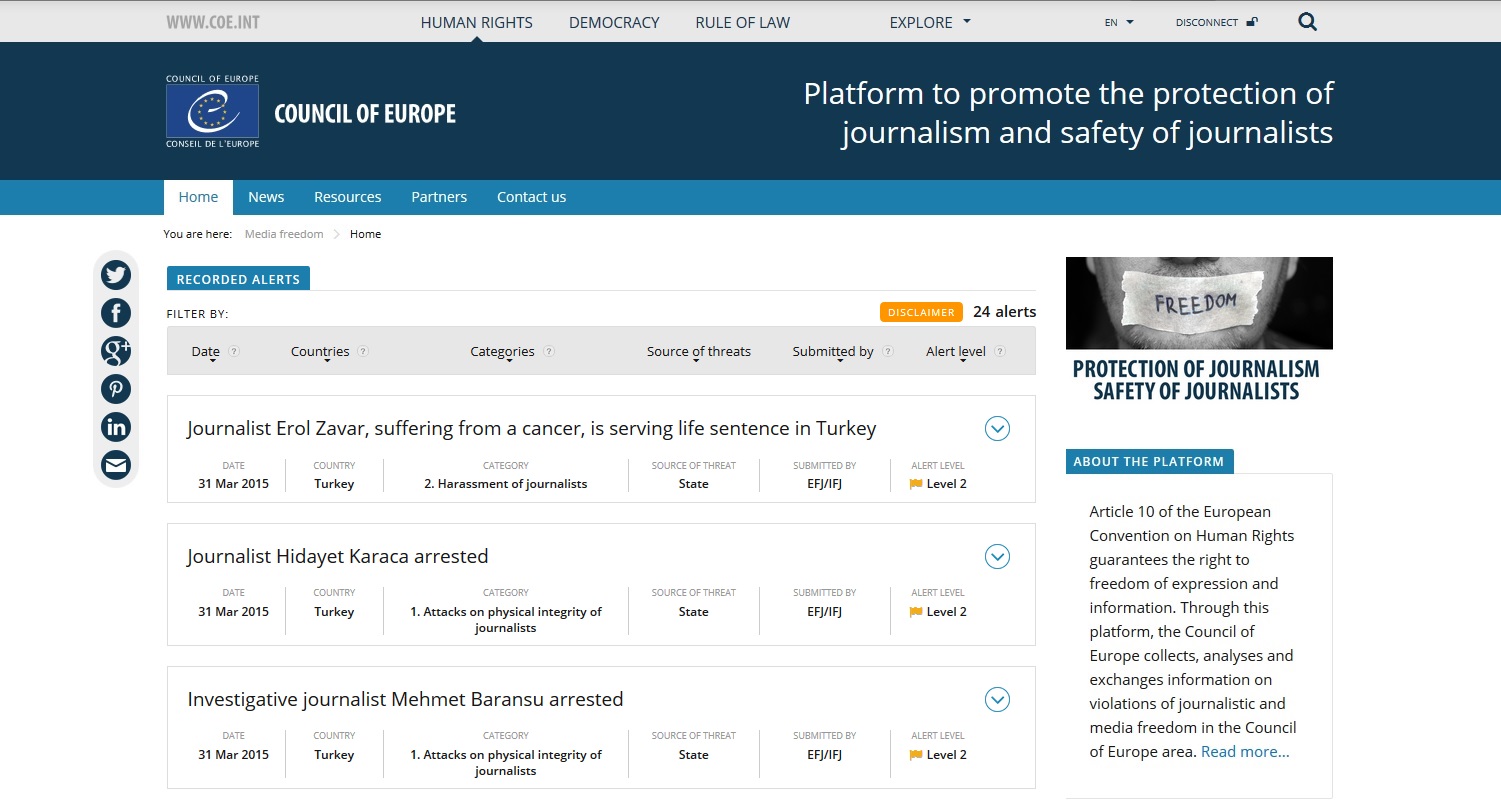
Task: Click the orange DISCLAIMER button
Action: [920, 311]
